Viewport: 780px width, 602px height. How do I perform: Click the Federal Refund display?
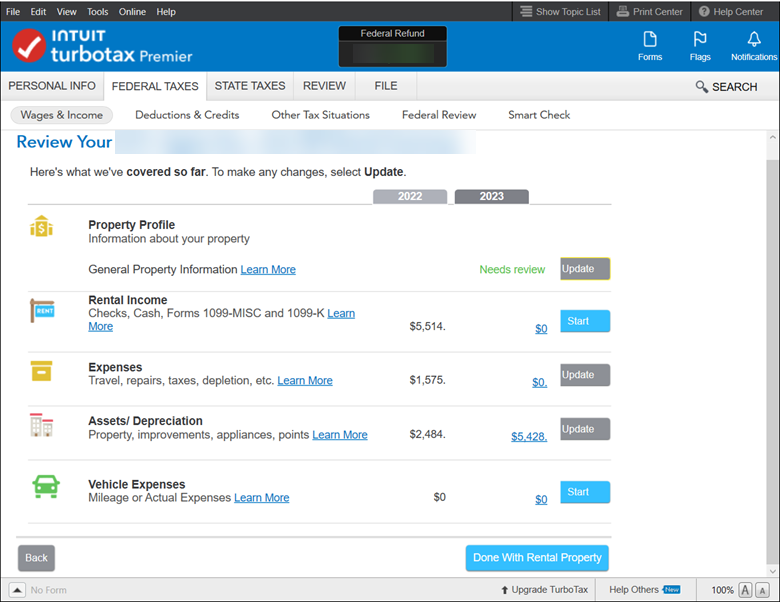coord(392,47)
